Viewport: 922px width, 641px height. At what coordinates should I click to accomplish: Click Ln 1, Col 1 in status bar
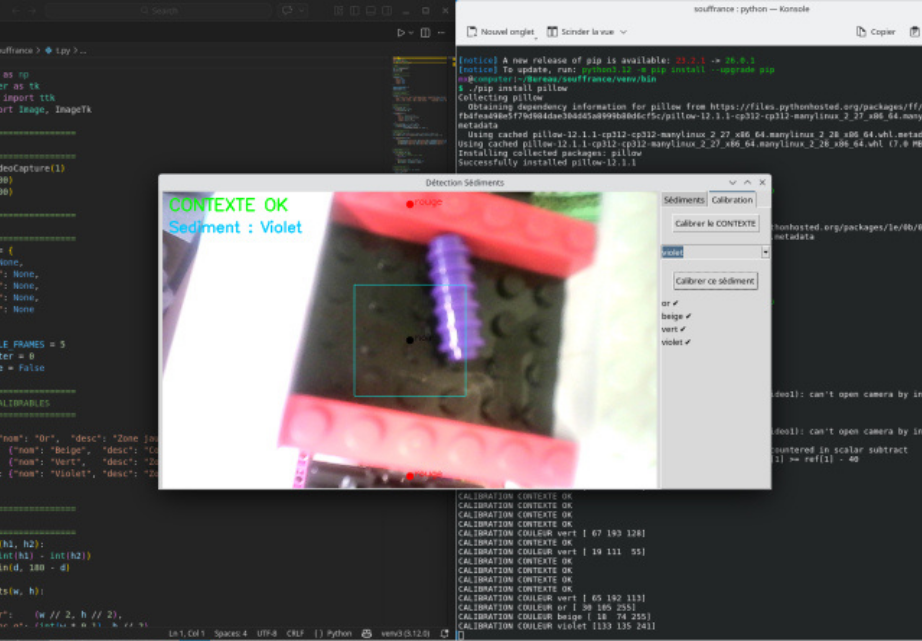pos(186,633)
